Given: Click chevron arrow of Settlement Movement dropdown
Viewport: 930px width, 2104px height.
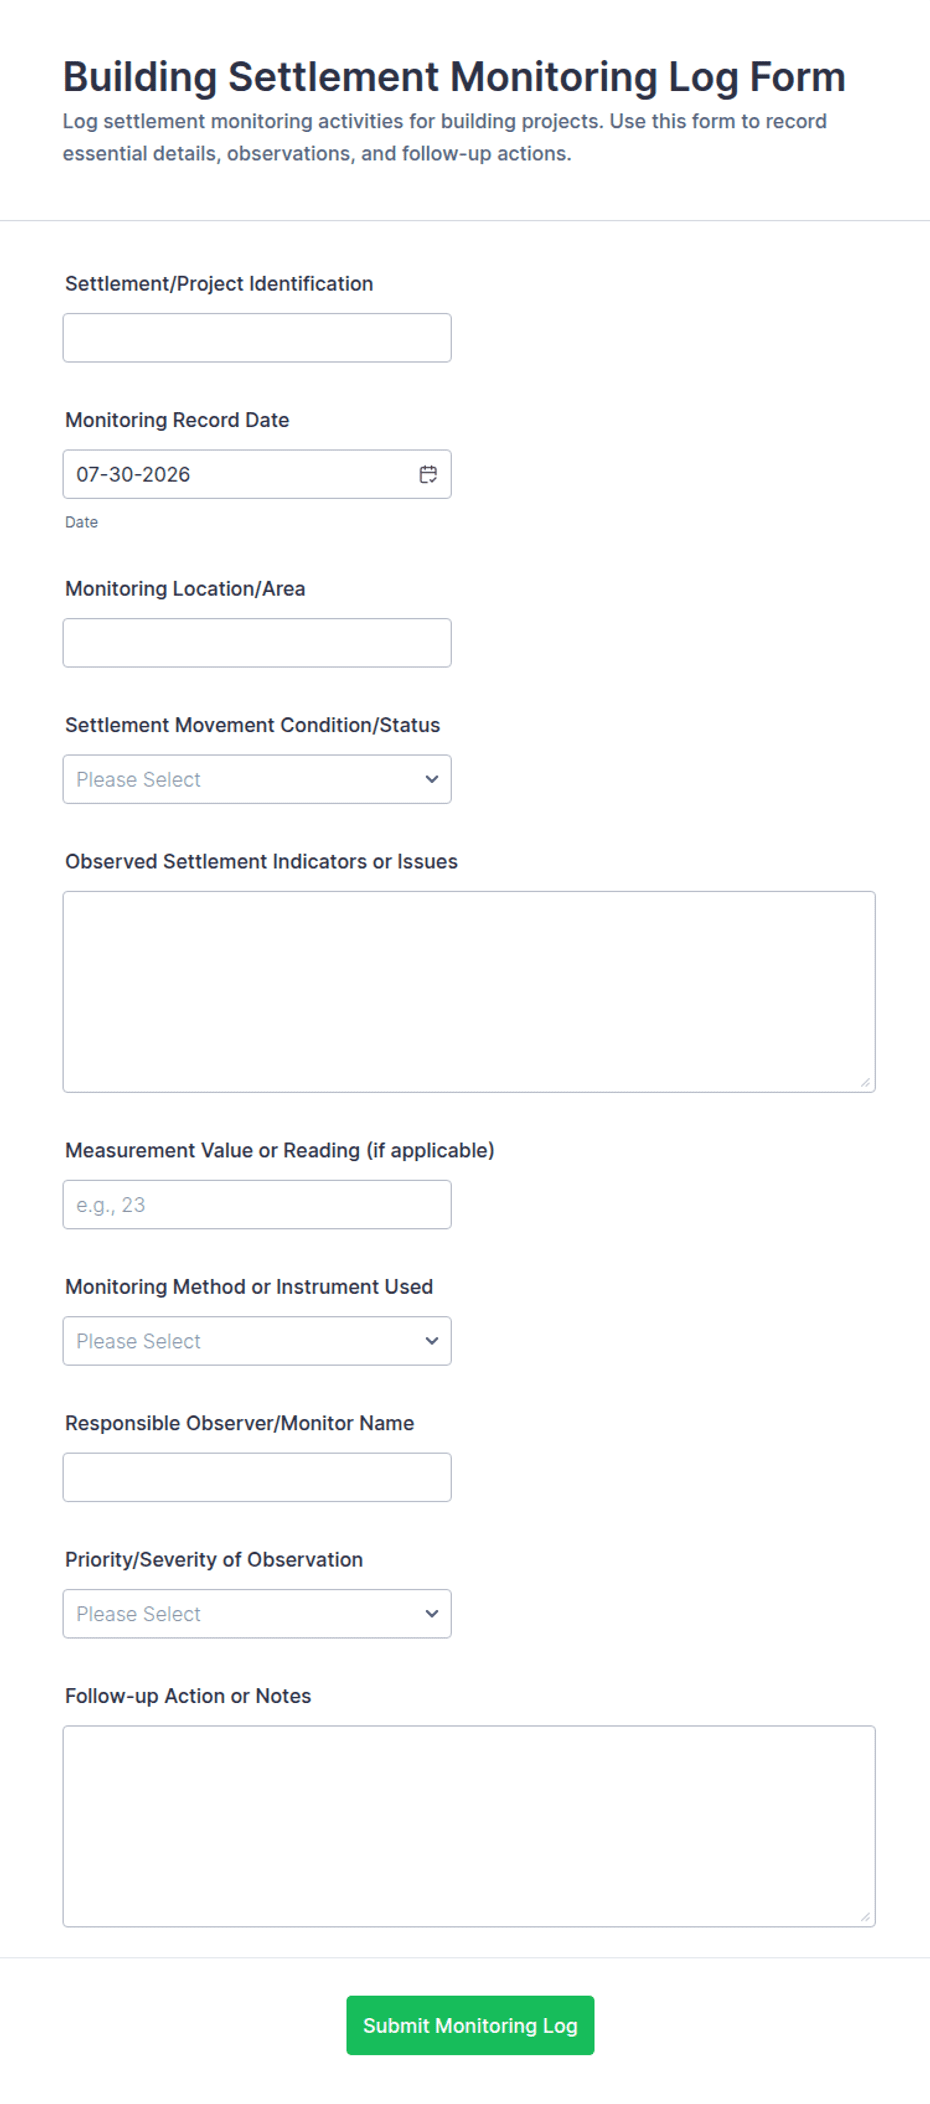Looking at the screenshot, I should click(432, 779).
